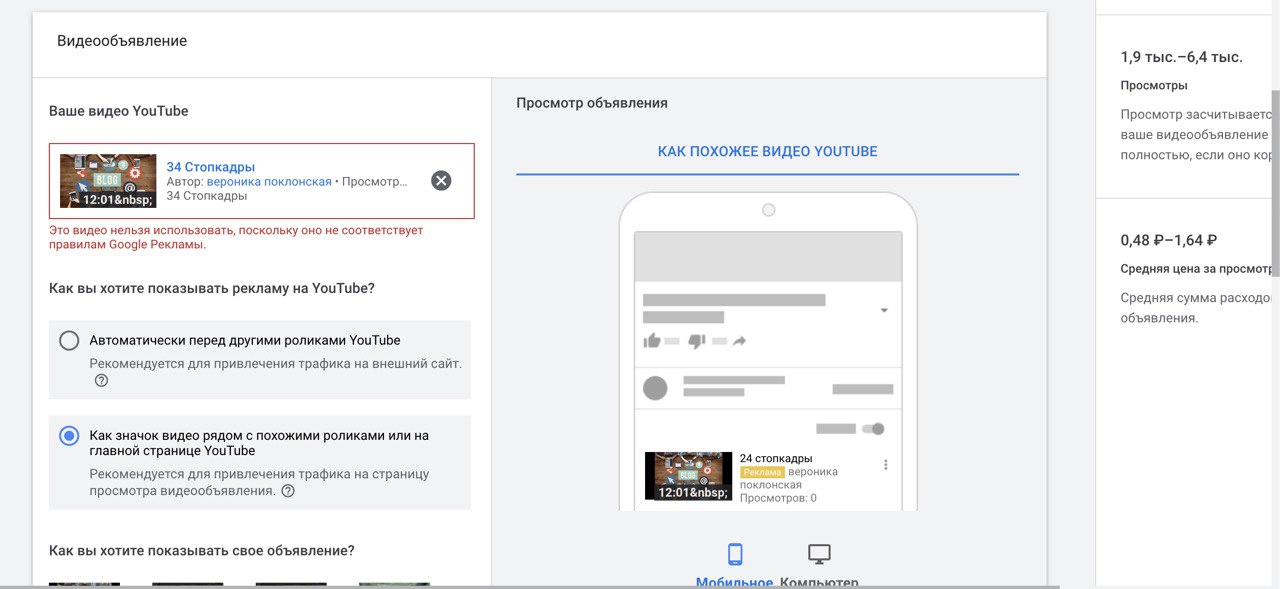Click views estimate '1,9 тыс.–6,4 тыс.'
Image resolution: width=1280 pixels, height=589 pixels.
1182,57
